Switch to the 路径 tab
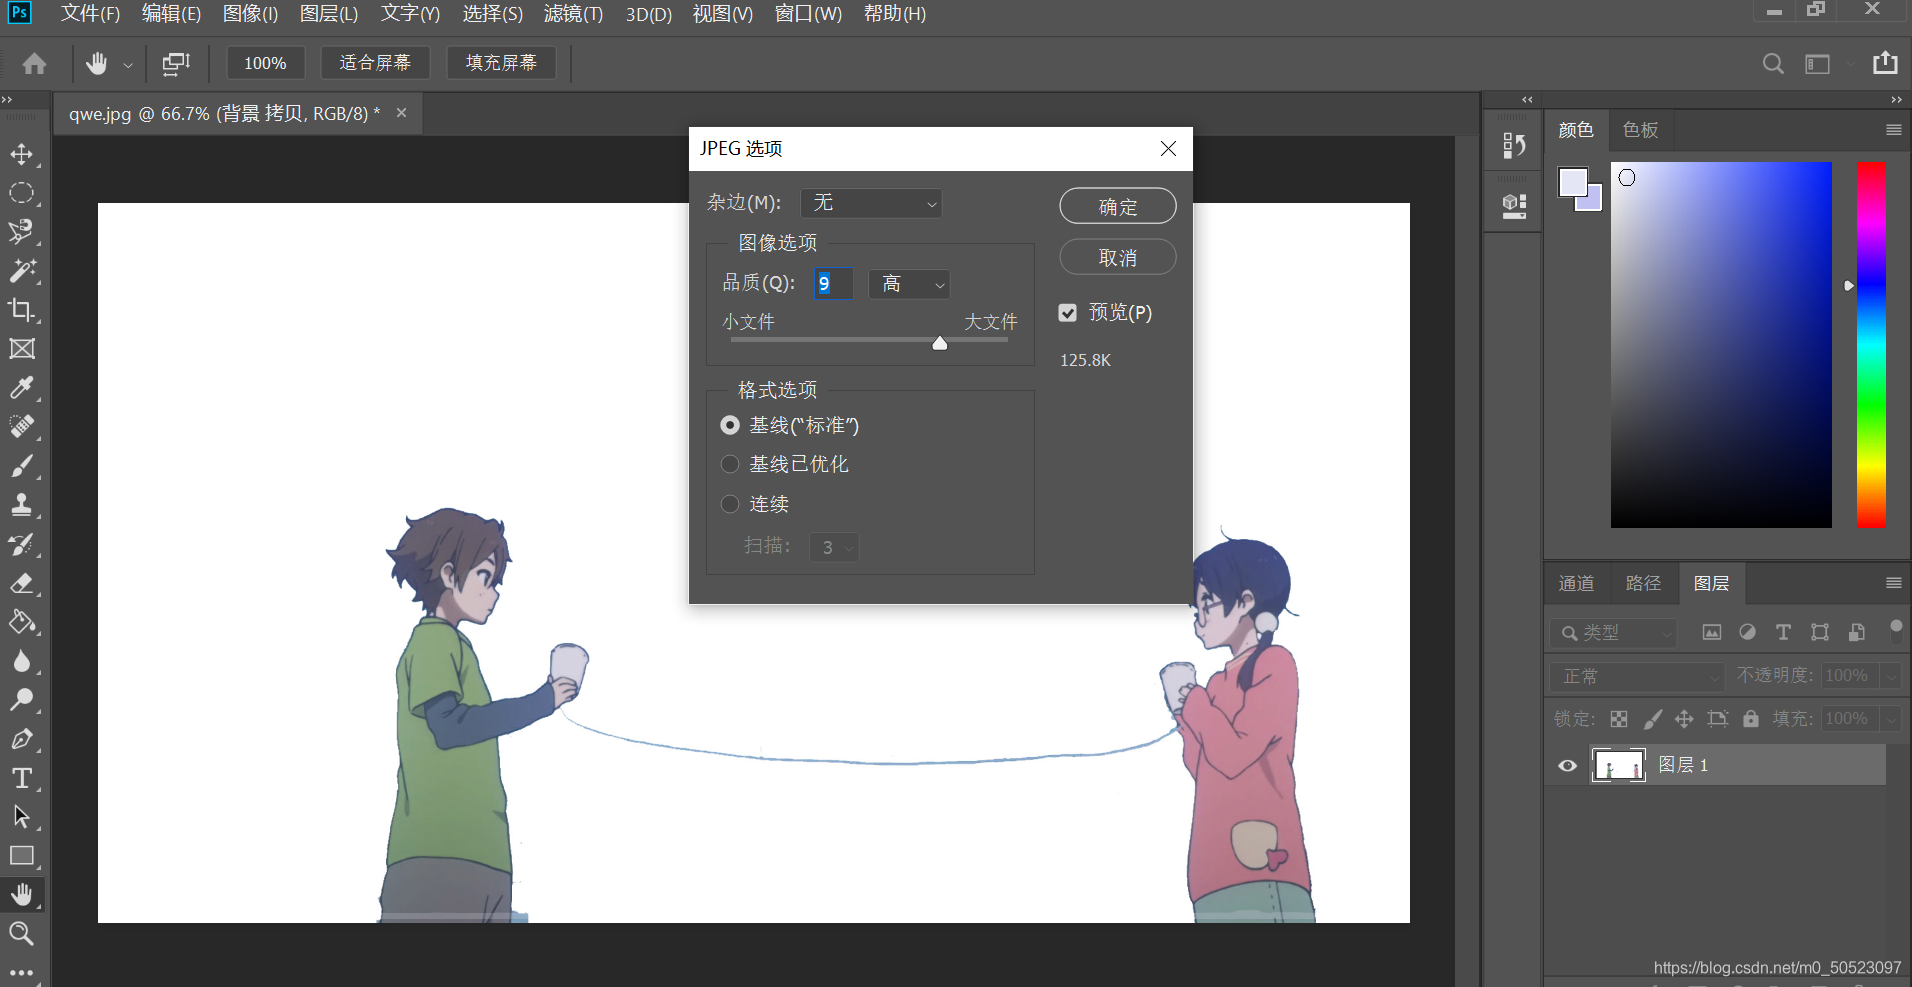Viewport: 1912px width, 987px height. [1643, 583]
